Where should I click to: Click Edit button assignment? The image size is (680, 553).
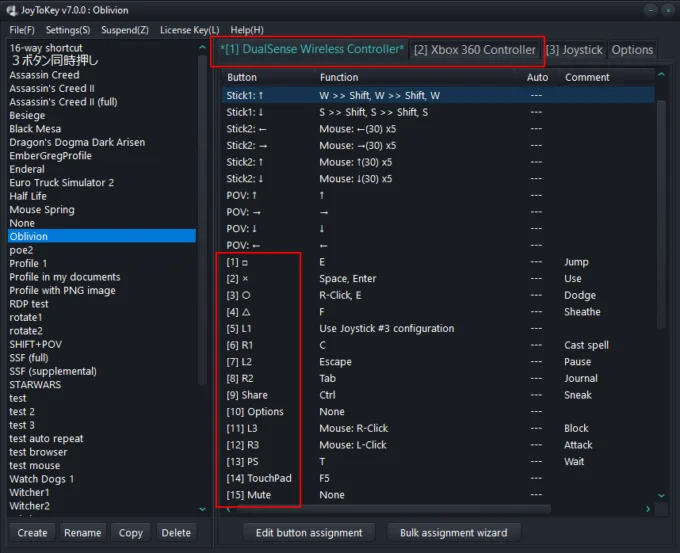pyautogui.click(x=309, y=533)
